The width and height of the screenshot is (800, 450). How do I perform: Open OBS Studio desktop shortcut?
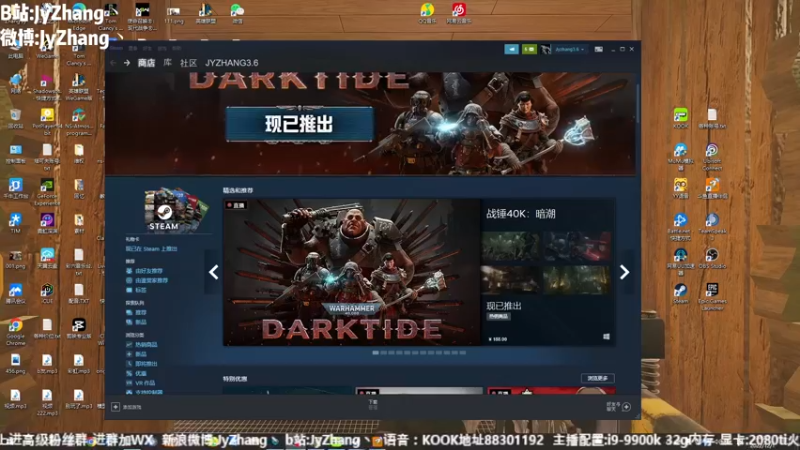712,258
